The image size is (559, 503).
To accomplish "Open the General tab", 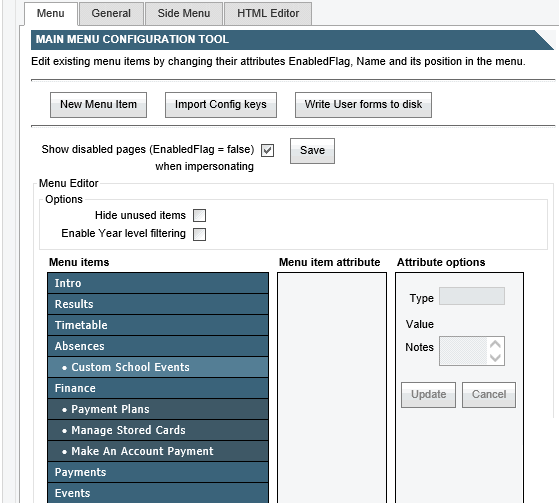I will coord(111,14).
